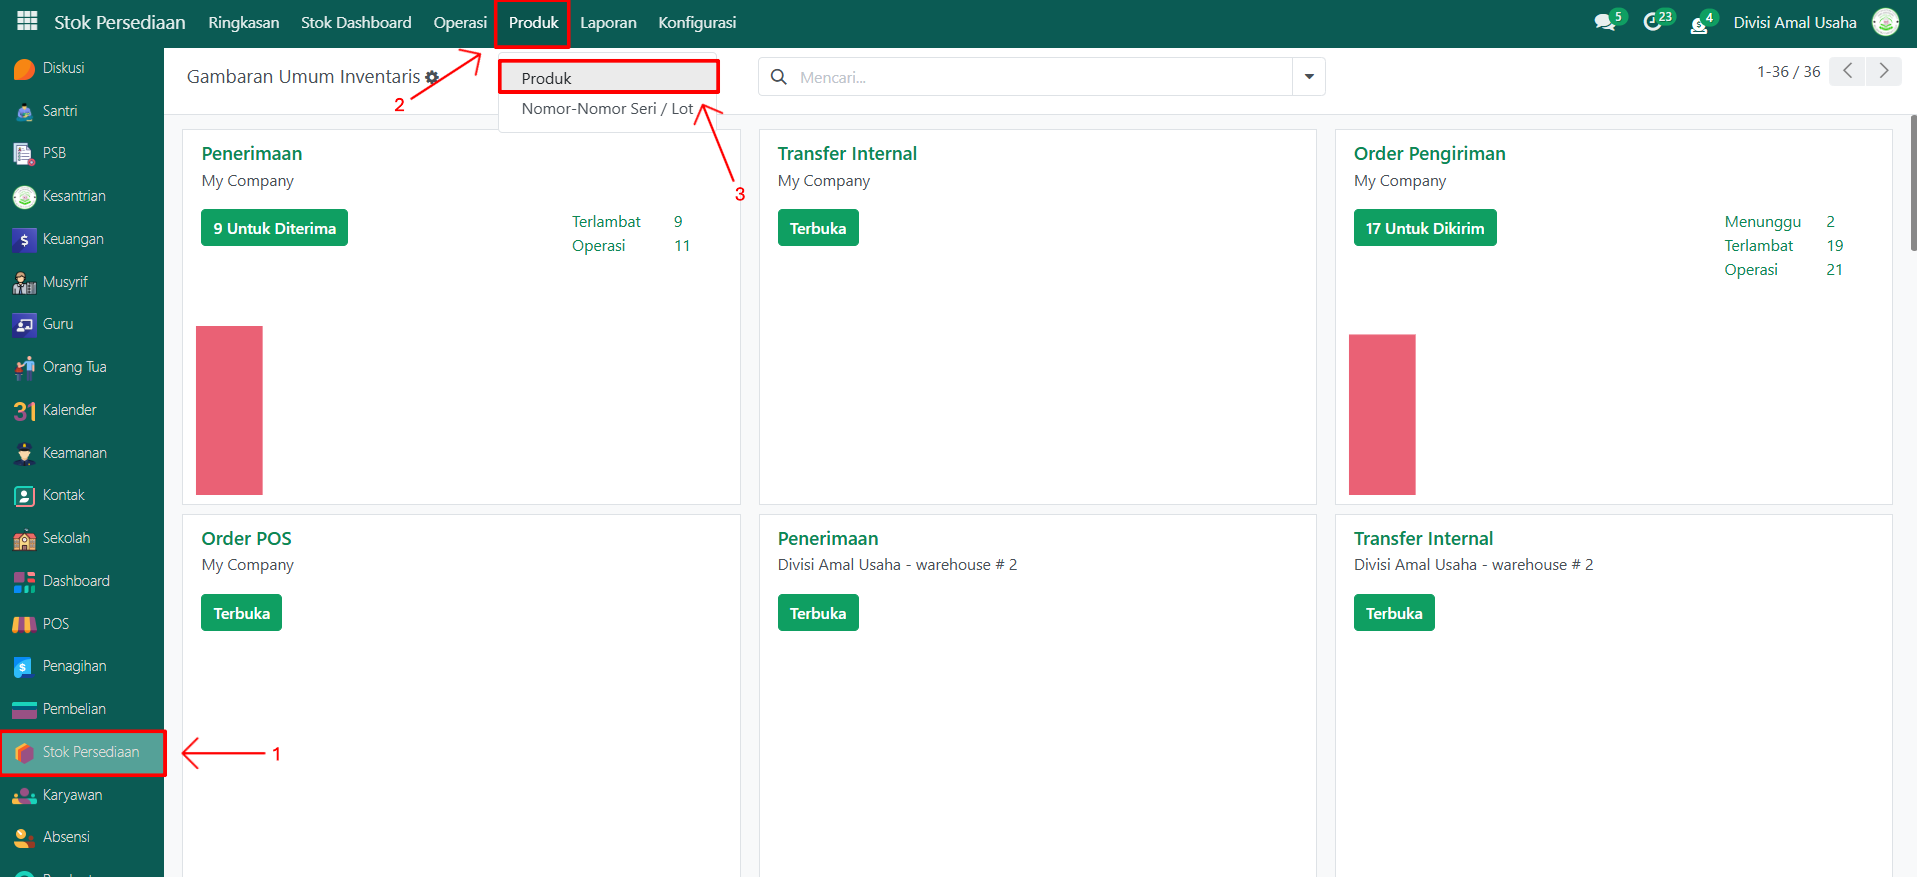Click the 17 Untuk Dikirim button
The height and width of the screenshot is (877, 1917).
point(1424,228)
